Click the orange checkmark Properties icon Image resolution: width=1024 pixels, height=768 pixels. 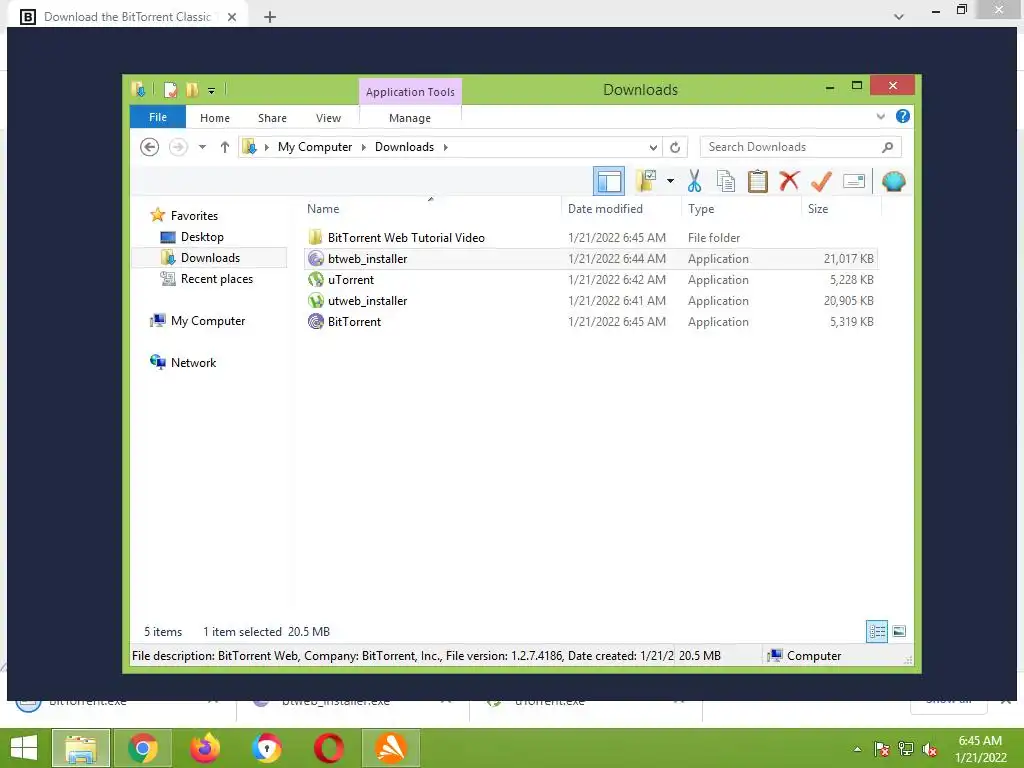pos(822,181)
